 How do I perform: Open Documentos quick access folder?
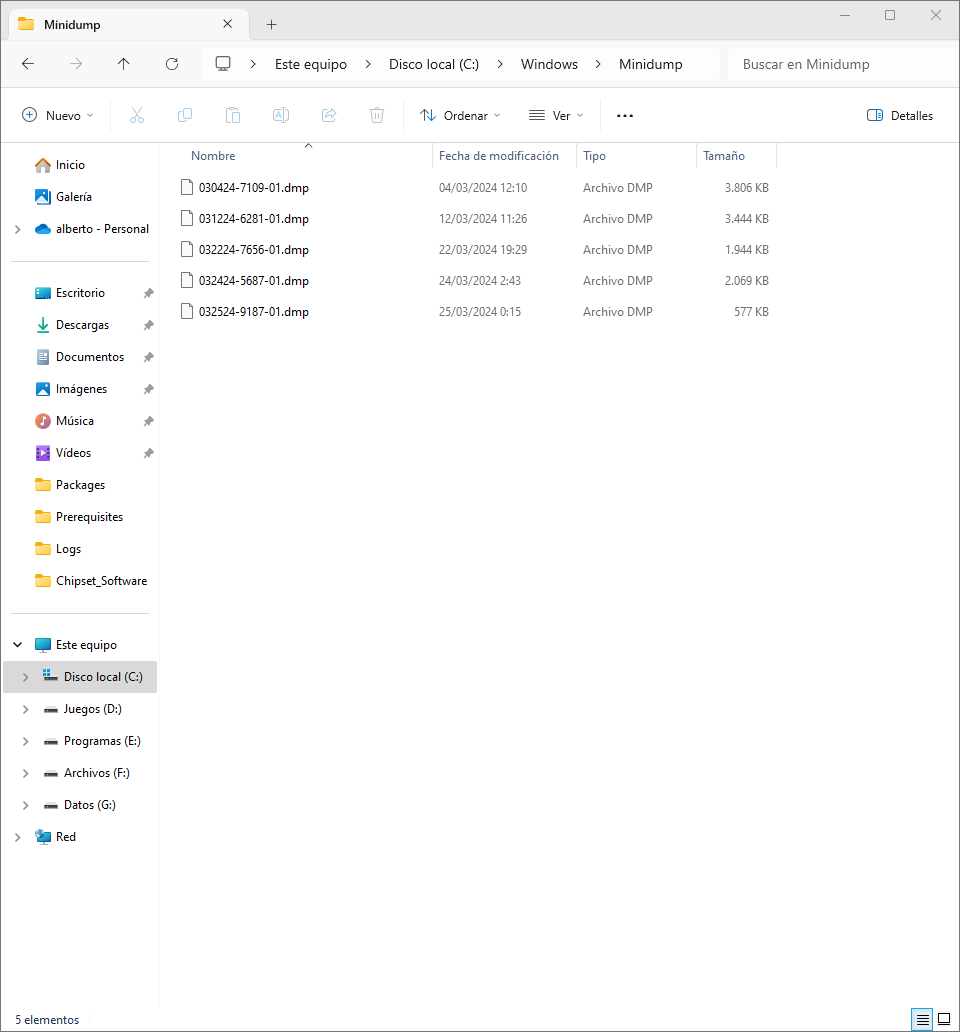coord(79,357)
